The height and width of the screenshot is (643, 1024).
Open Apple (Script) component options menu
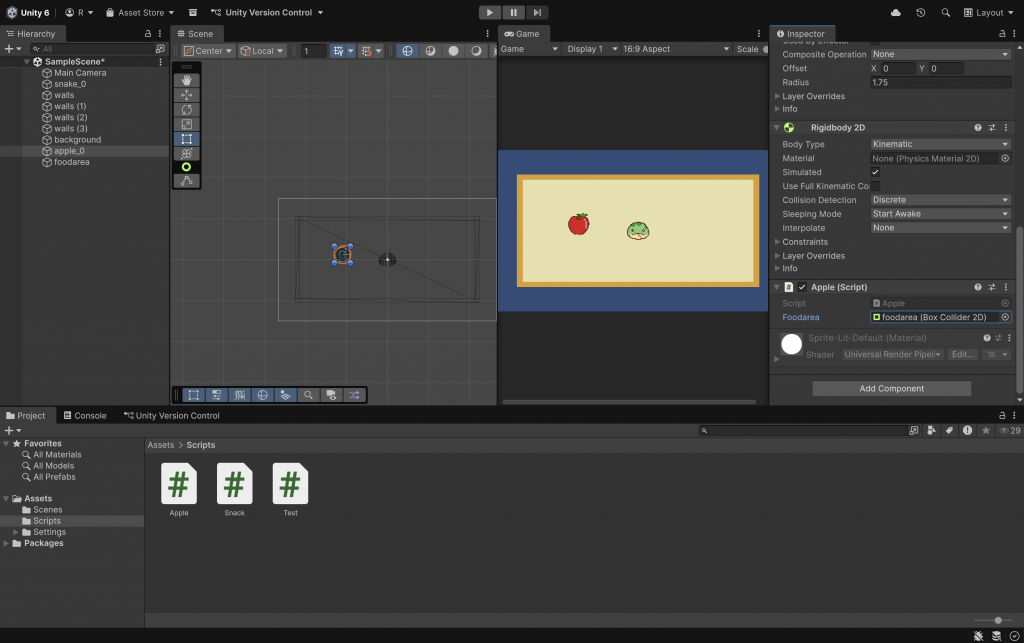tap(1006, 287)
